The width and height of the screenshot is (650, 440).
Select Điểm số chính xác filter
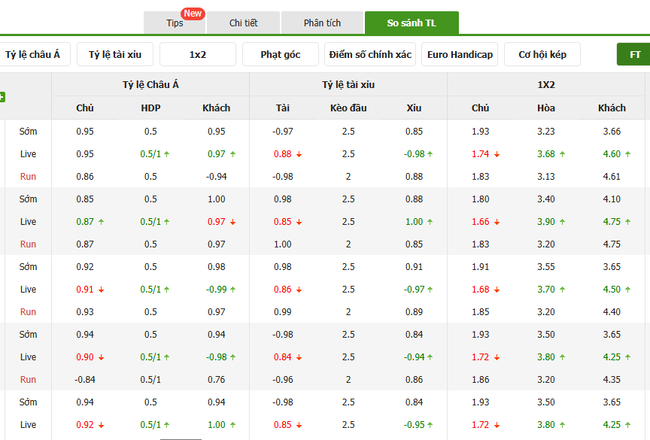click(x=369, y=54)
